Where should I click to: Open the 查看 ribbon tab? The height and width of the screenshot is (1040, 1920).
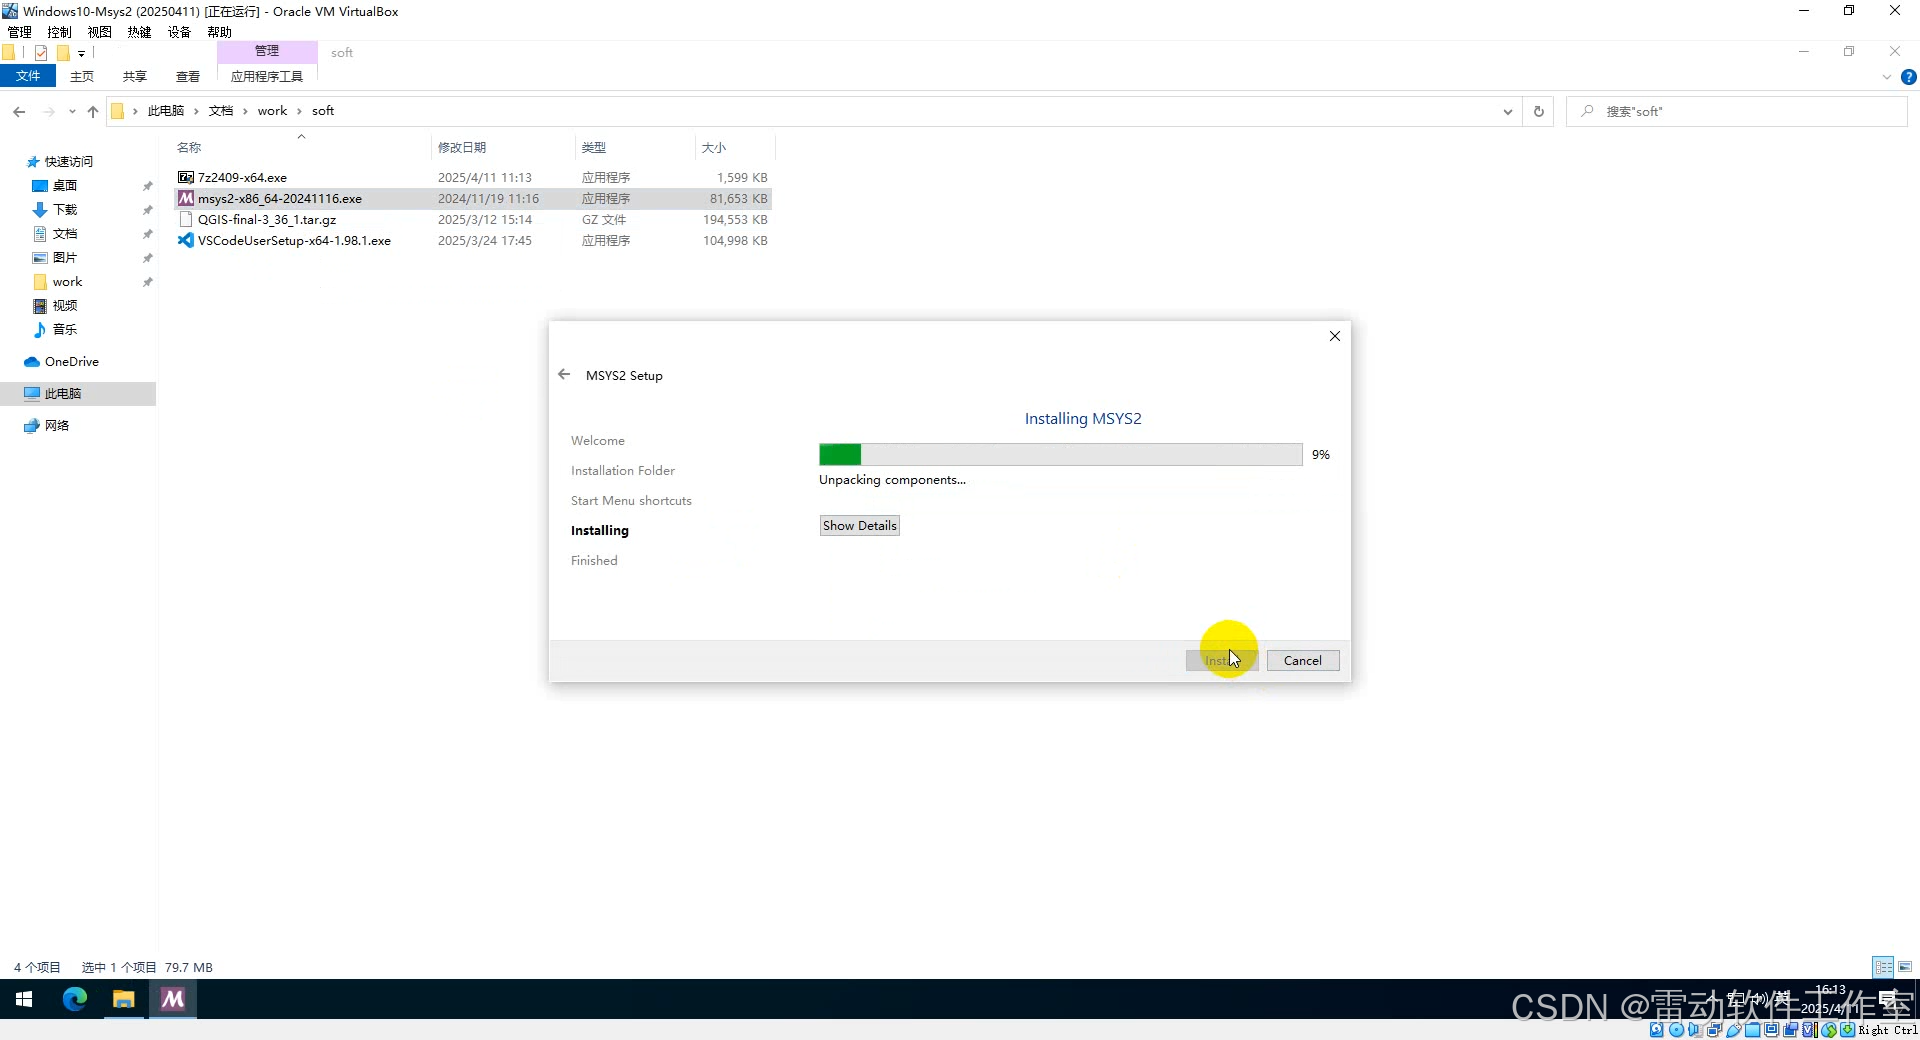[188, 76]
